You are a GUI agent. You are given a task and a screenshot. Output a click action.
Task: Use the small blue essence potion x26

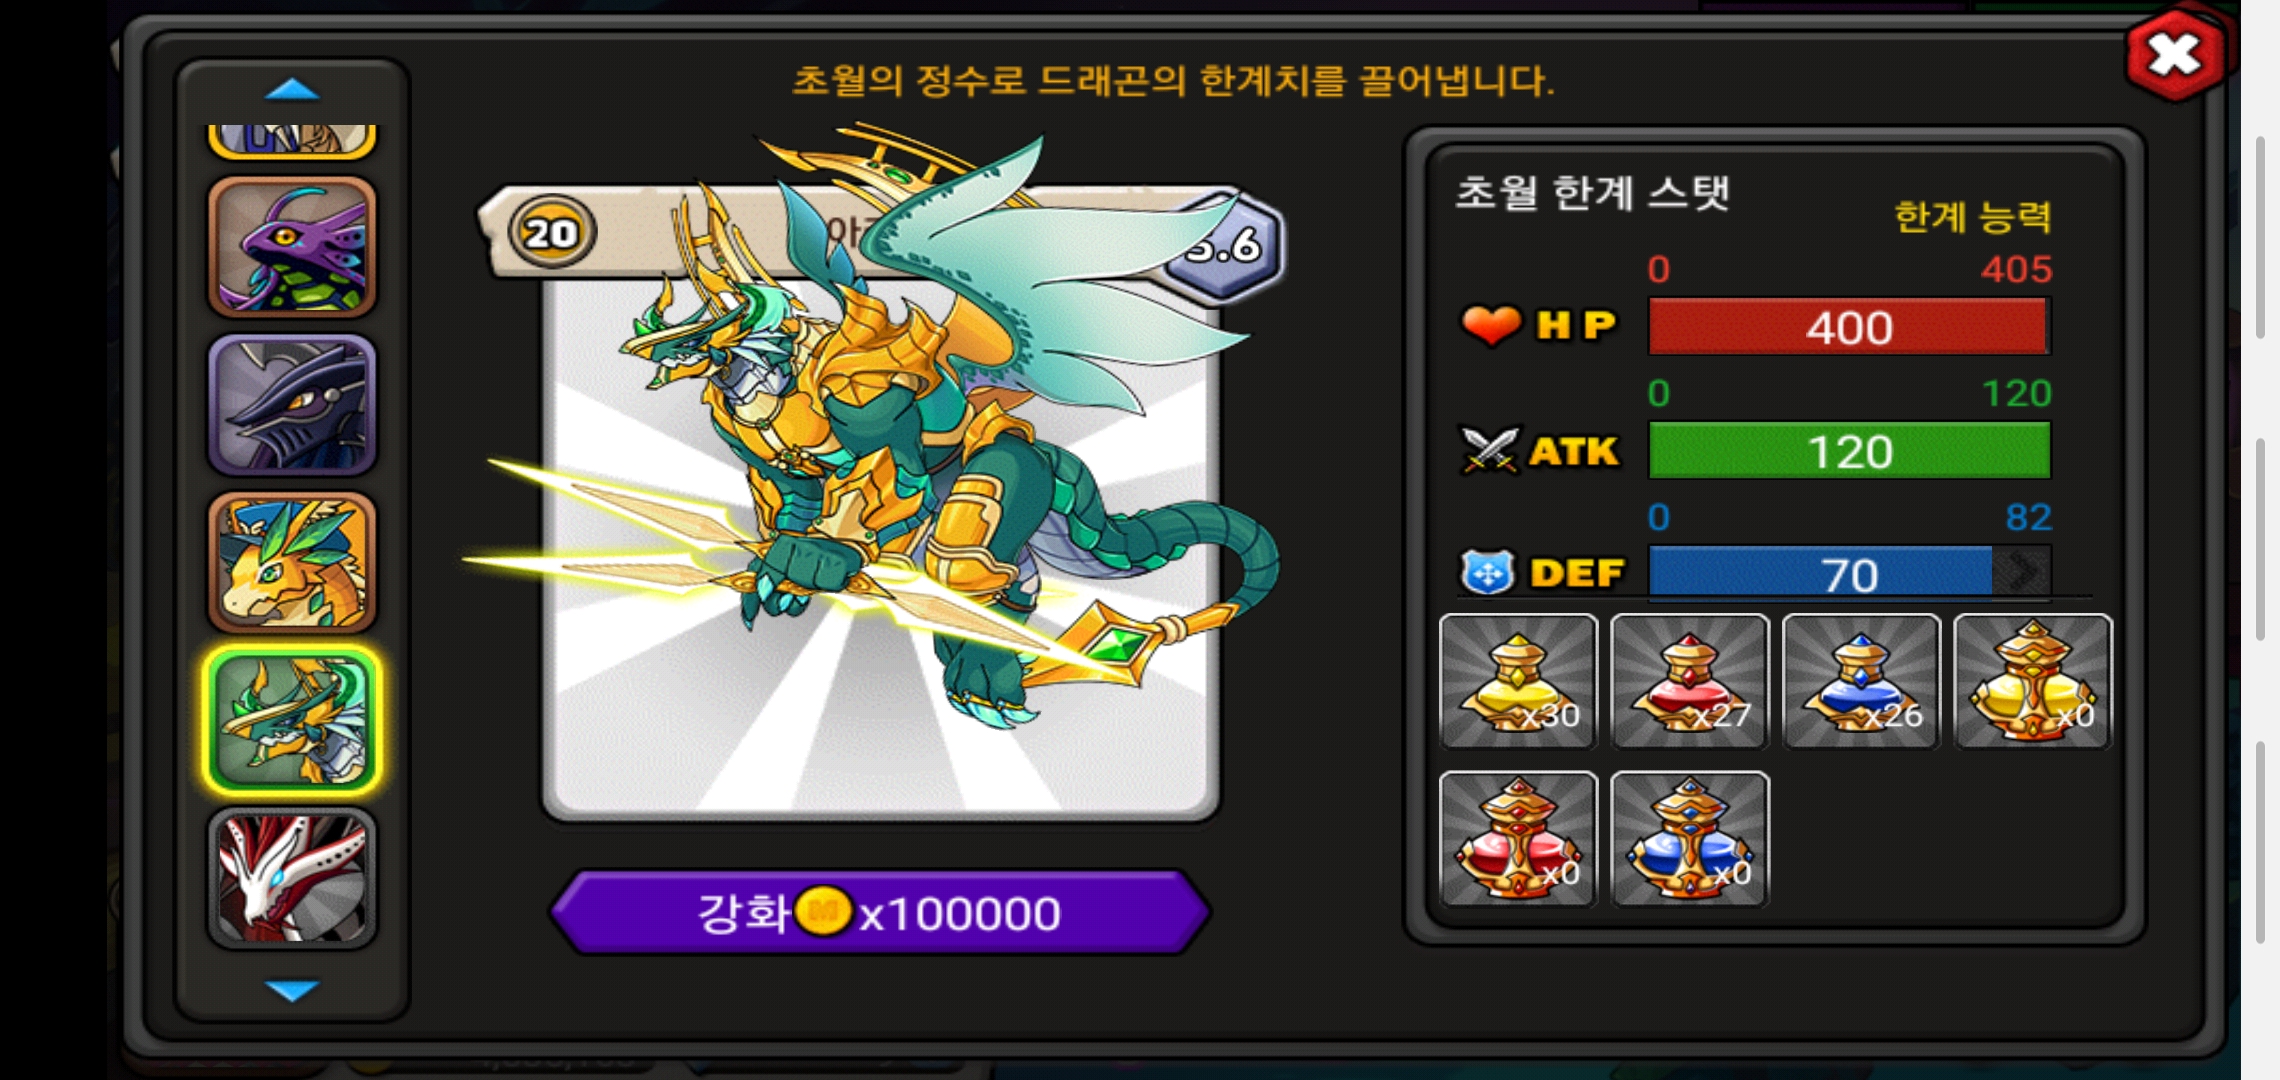click(1861, 681)
